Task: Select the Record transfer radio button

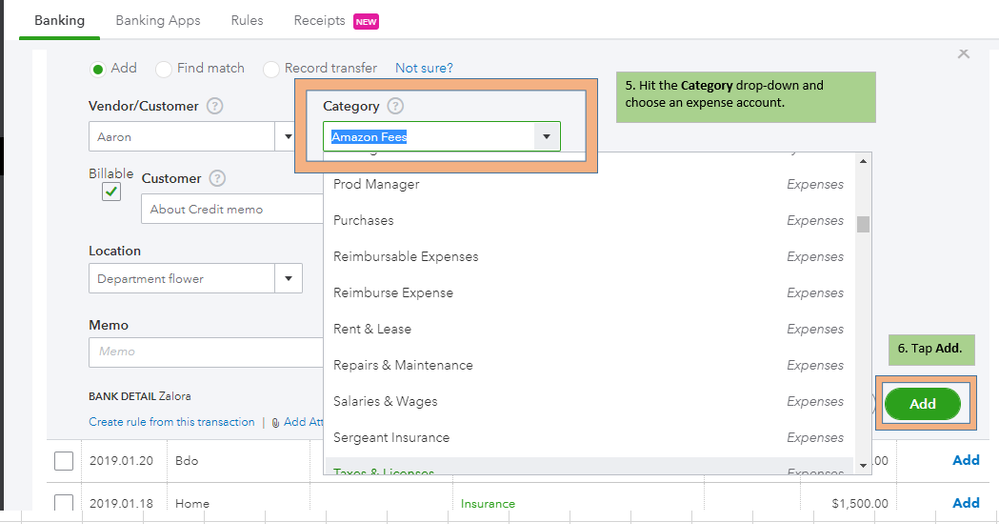Action: point(270,69)
